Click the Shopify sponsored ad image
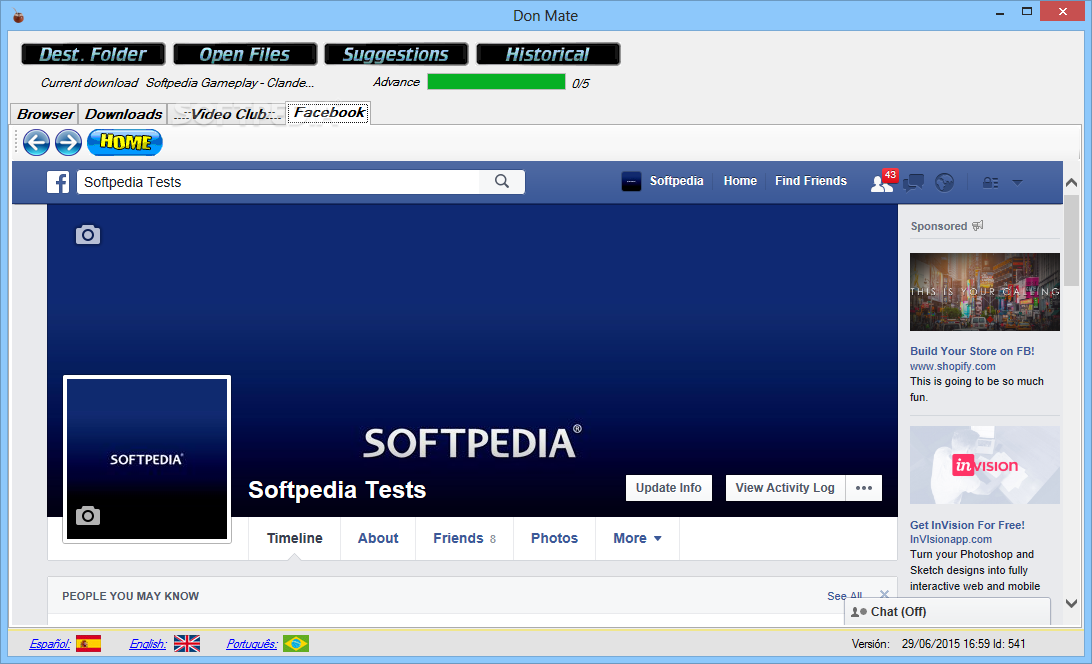This screenshot has height=664, width=1092. click(x=985, y=292)
